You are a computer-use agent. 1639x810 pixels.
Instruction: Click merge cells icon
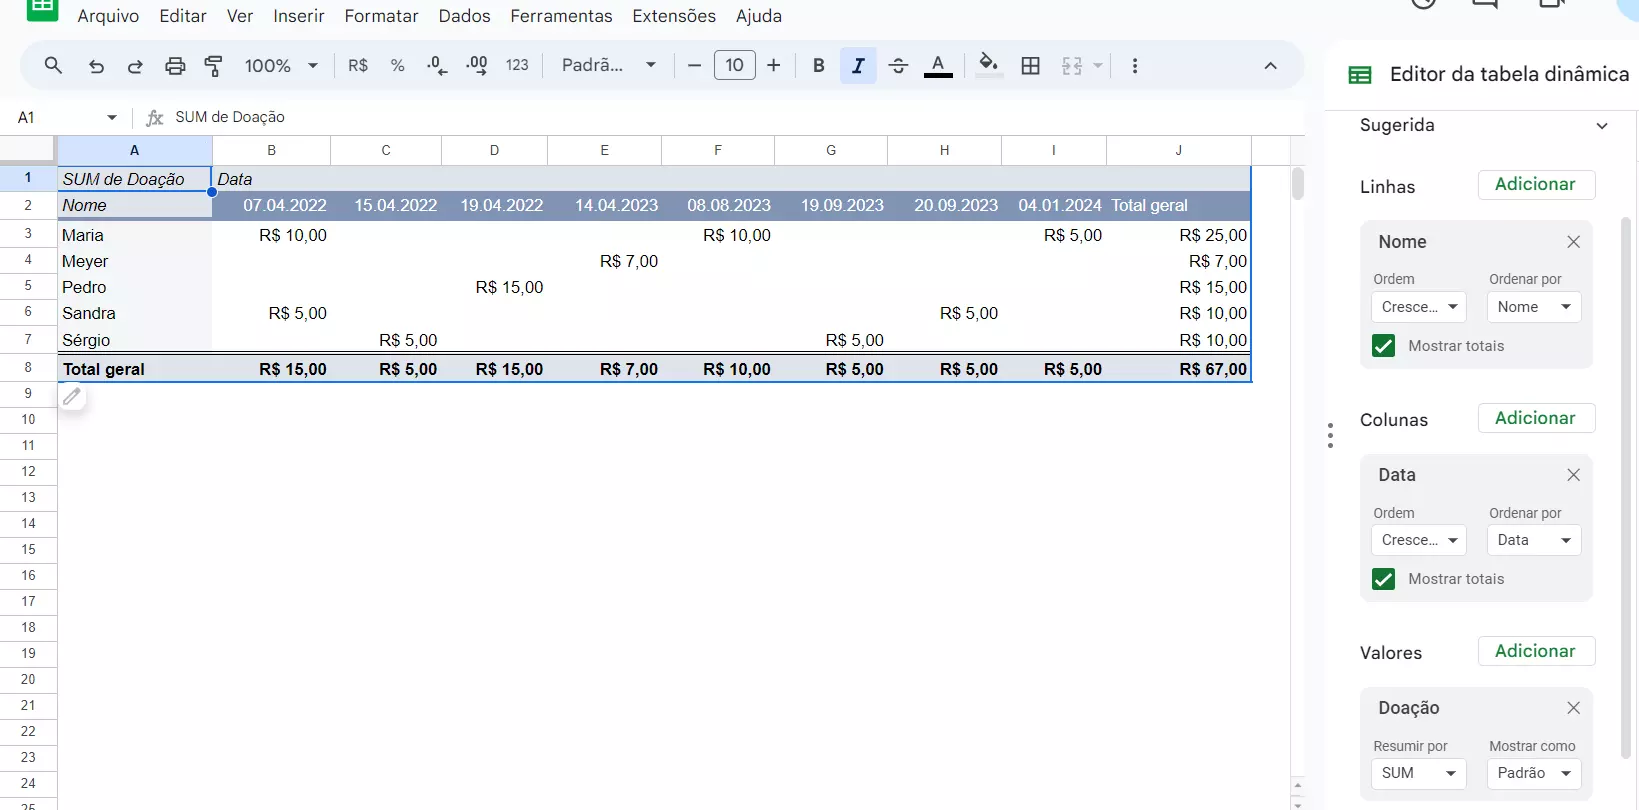[x=1072, y=66]
